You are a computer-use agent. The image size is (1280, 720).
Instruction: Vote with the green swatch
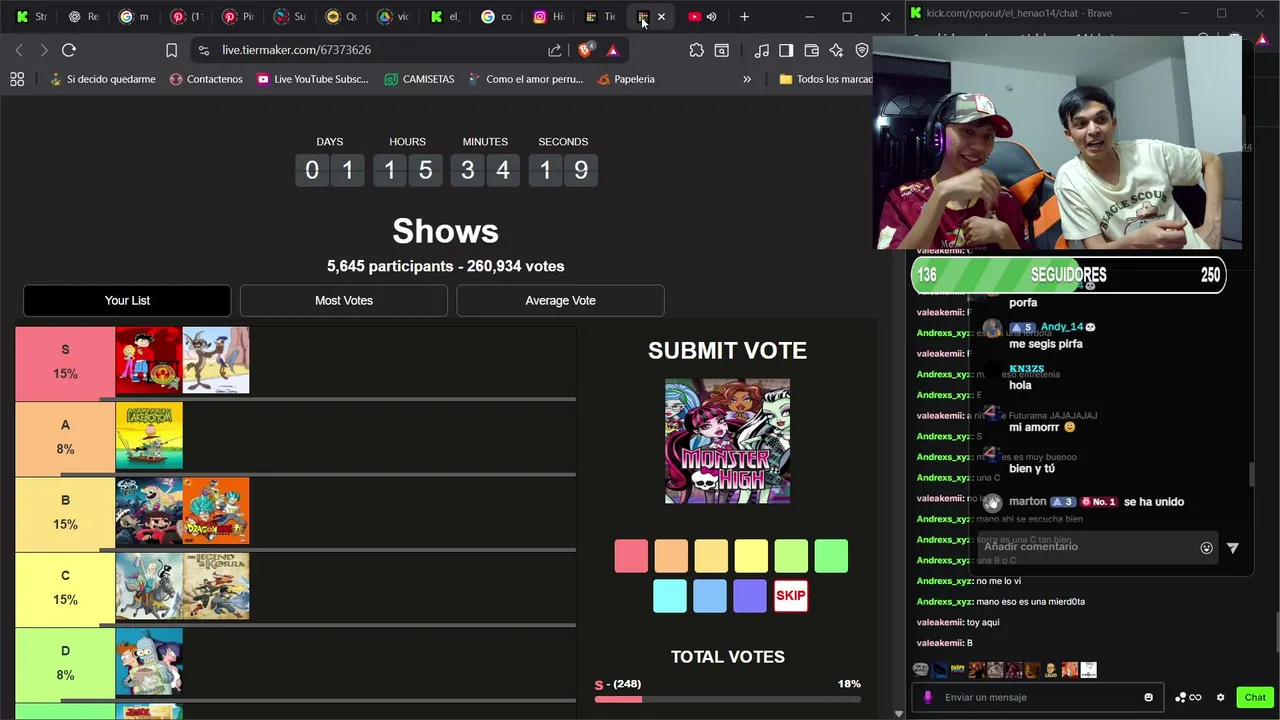pyautogui.click(x=831, y=556)
